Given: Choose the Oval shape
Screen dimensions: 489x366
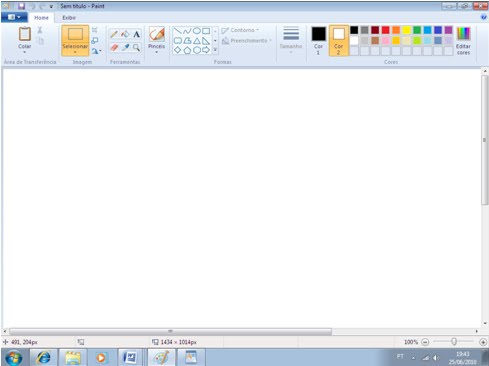Looking at the screenshot, I should click(197, 31).
